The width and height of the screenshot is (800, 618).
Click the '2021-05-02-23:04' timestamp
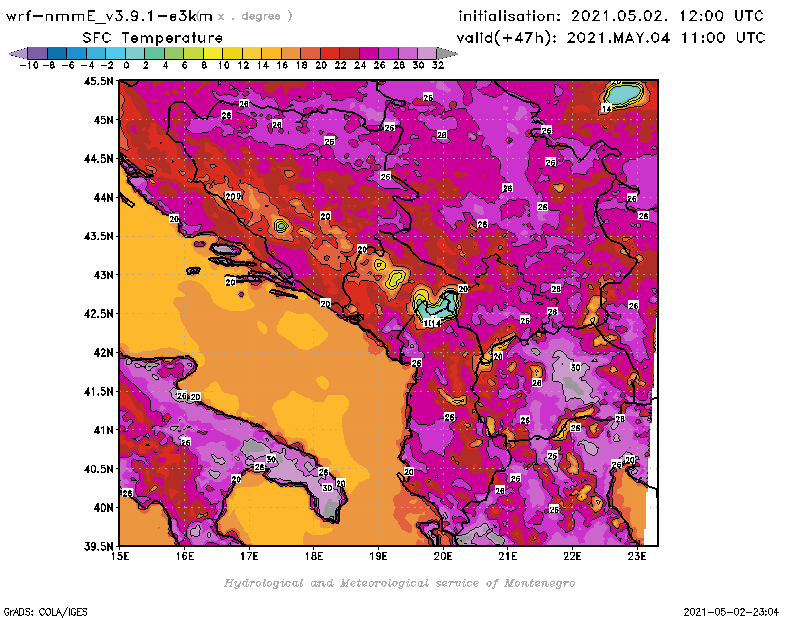point(731,612)
